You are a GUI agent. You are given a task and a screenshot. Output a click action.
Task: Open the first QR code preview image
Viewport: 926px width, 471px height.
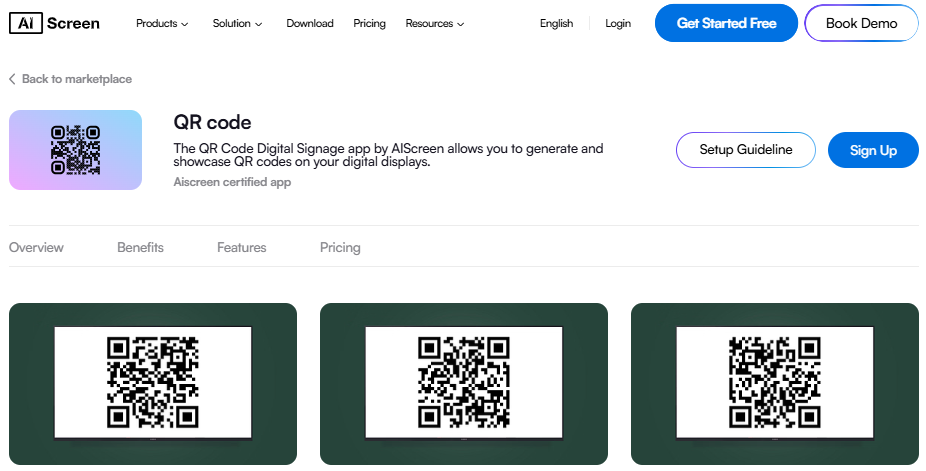click(153, 384)
